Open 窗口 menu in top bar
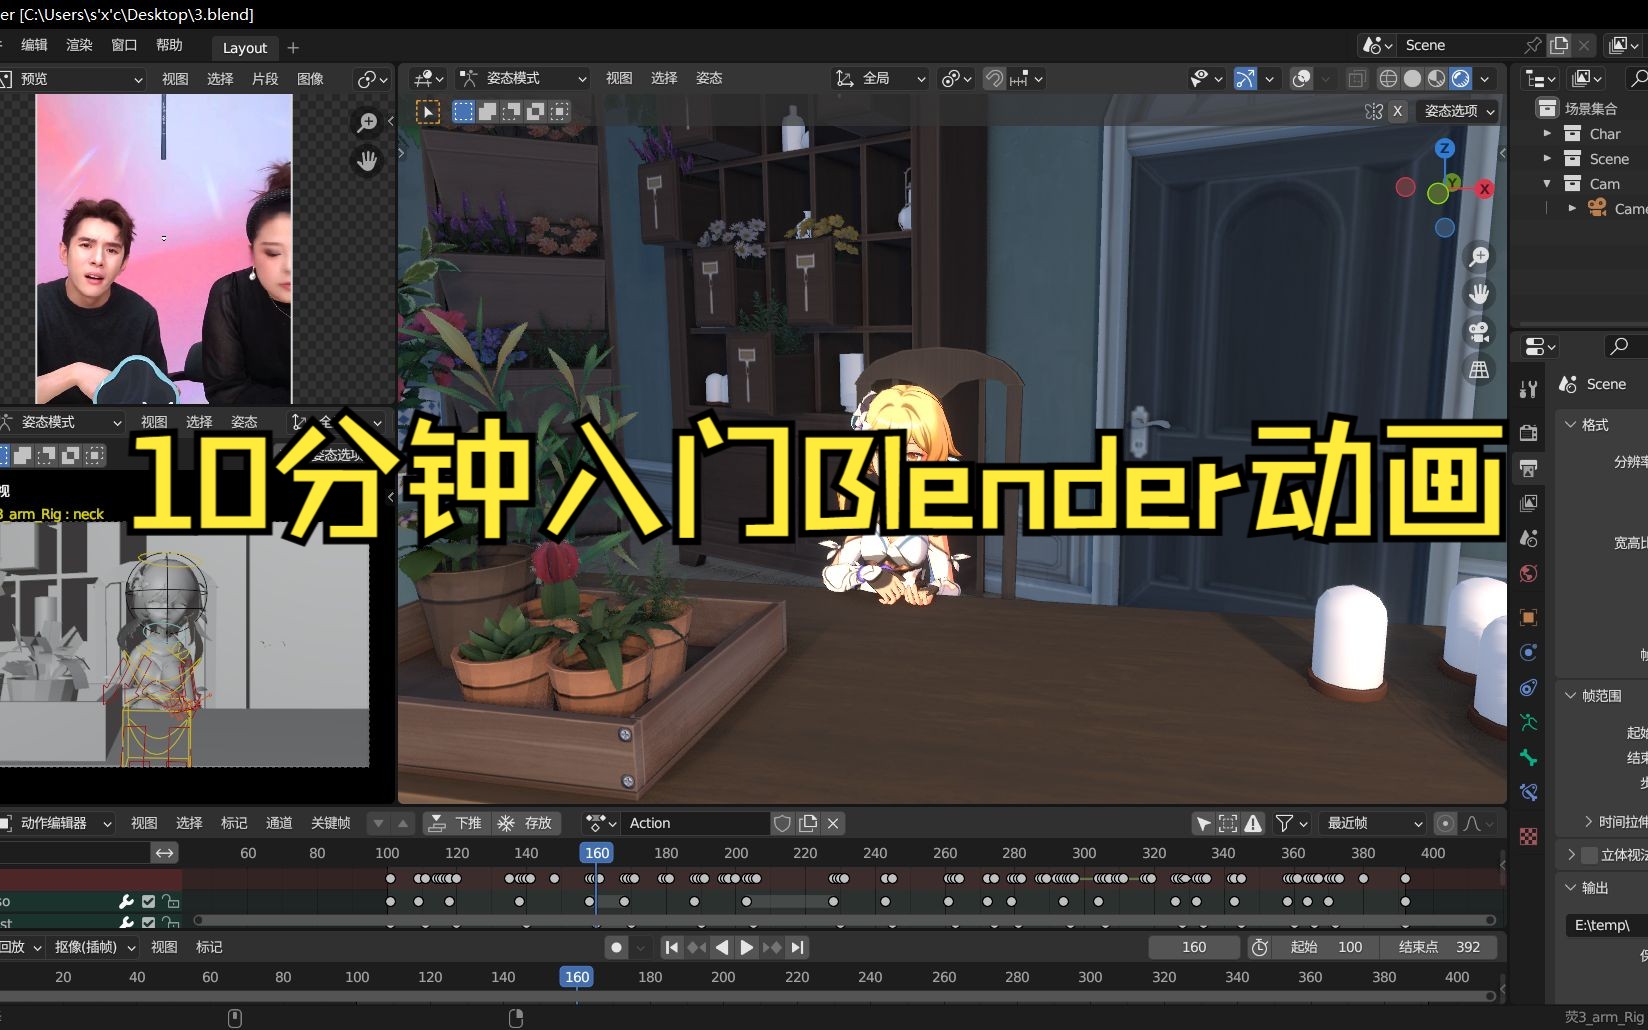Screen dimensions: 1648x1030 pos(124,45)
